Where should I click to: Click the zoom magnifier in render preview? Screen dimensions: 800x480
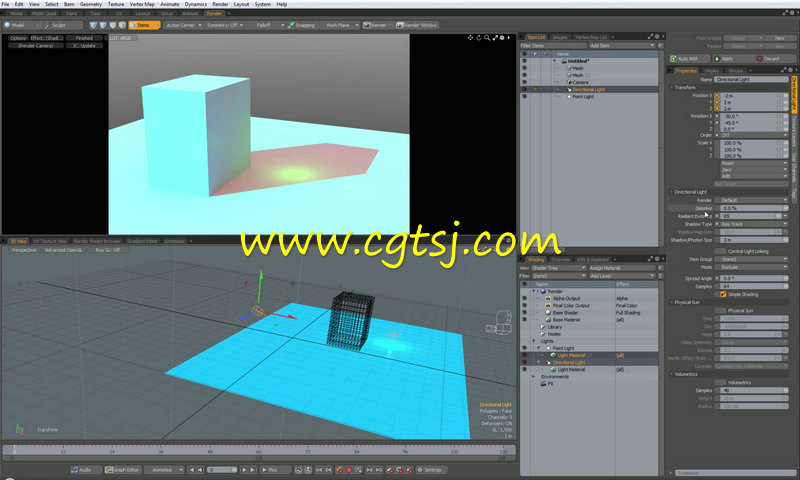click(487, 38)
